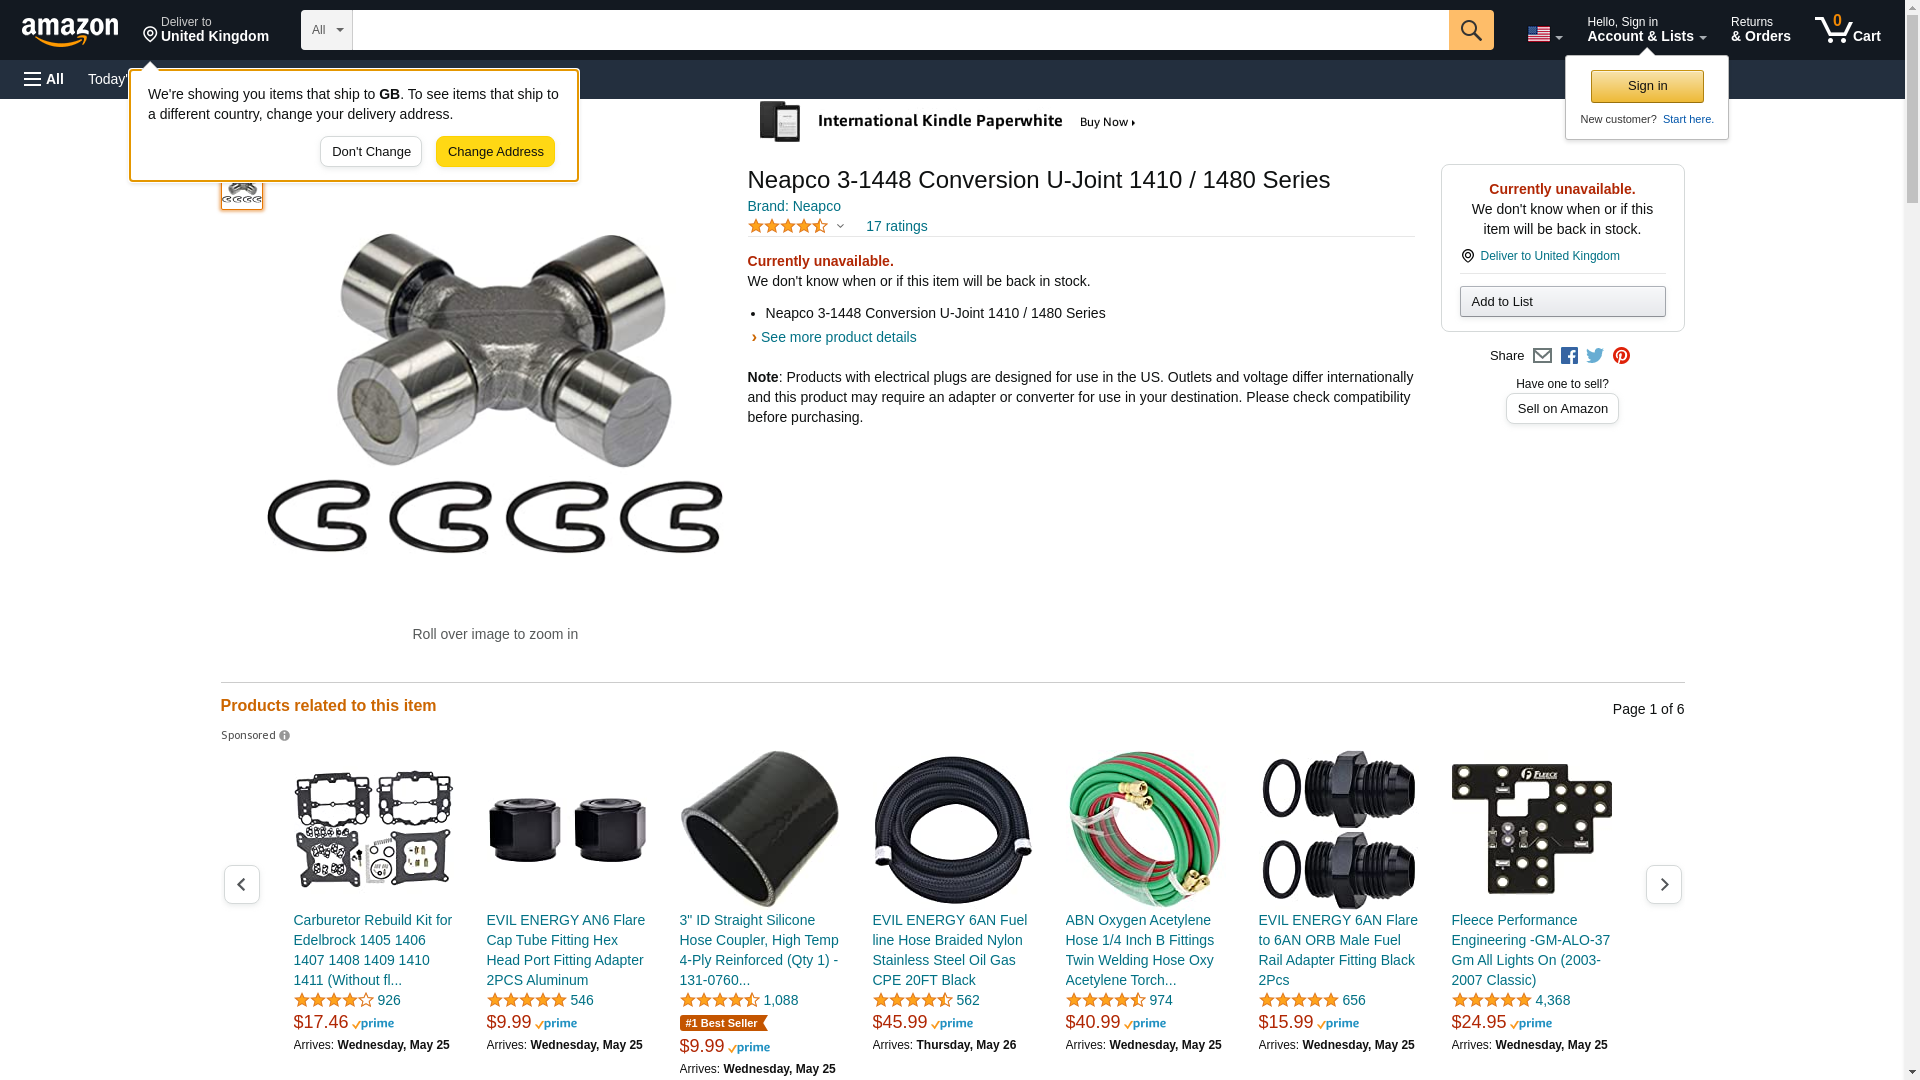1920x1080 pixels.
Task: Open language and country flag dropdown
Action: (1545, 34)
